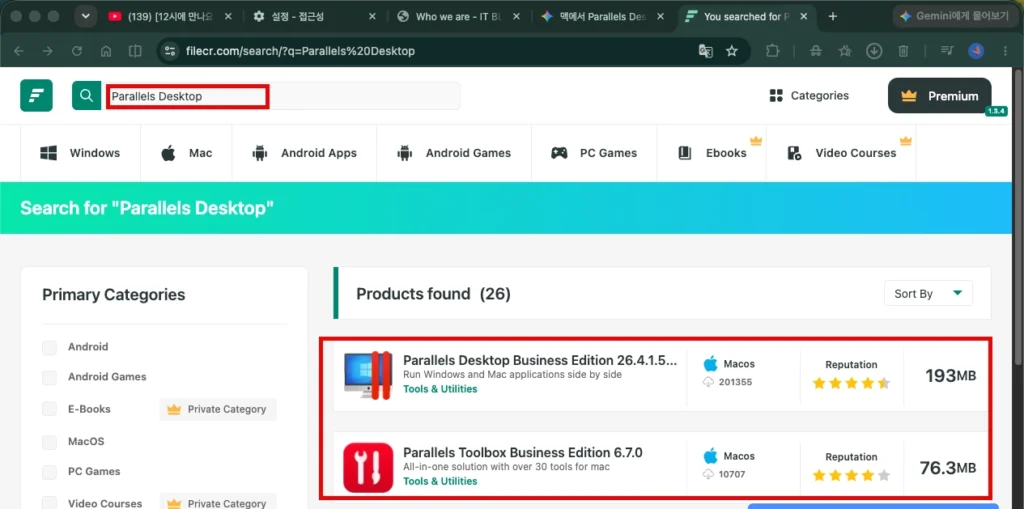The image size is (1024, 509).
Task: Check the PC Games filter checkbox
Action: (x=50, y=472)
